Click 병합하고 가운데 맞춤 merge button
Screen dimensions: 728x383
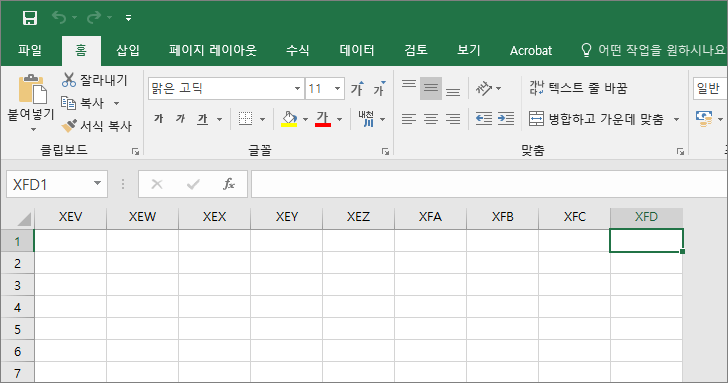[597, 119]
